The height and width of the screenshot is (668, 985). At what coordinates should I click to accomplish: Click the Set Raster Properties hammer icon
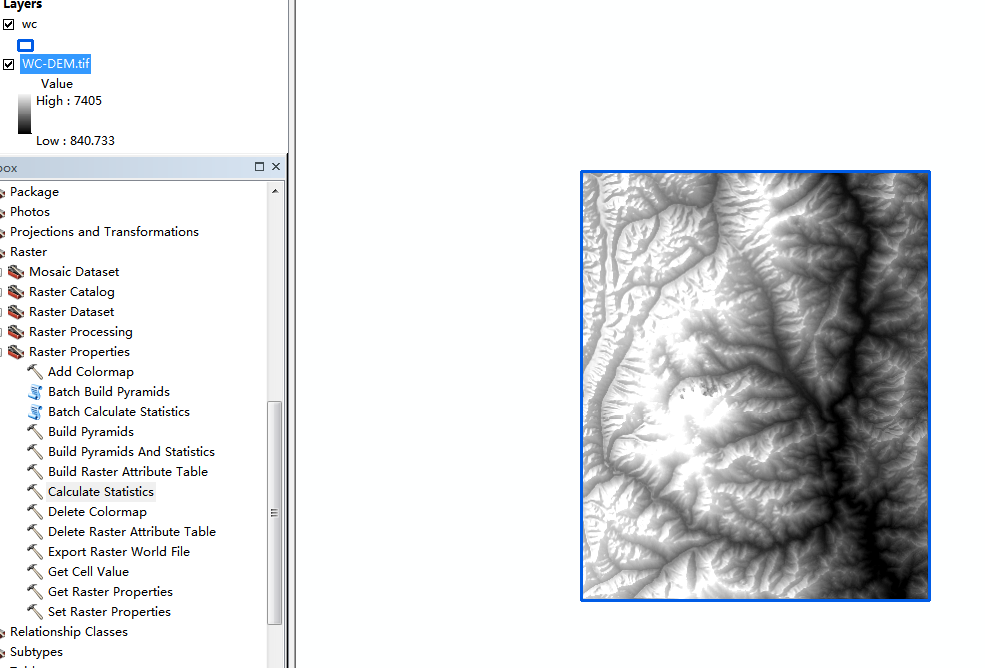(x=35, y=611)
